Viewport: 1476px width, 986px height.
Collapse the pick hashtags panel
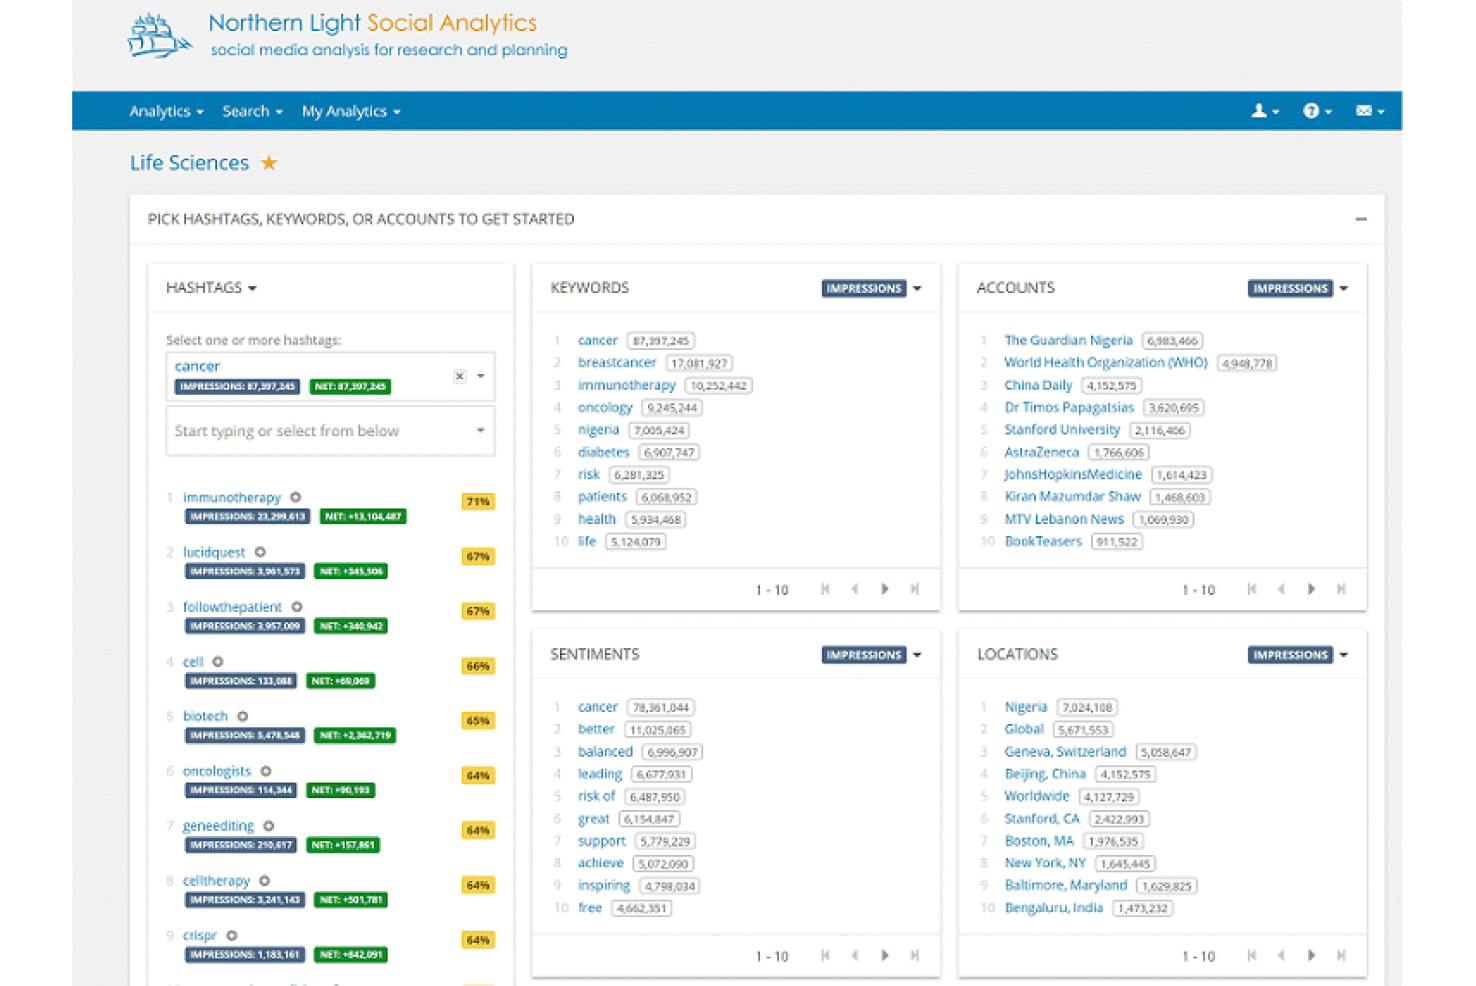pyautogui.click(x=1361, y=219)
